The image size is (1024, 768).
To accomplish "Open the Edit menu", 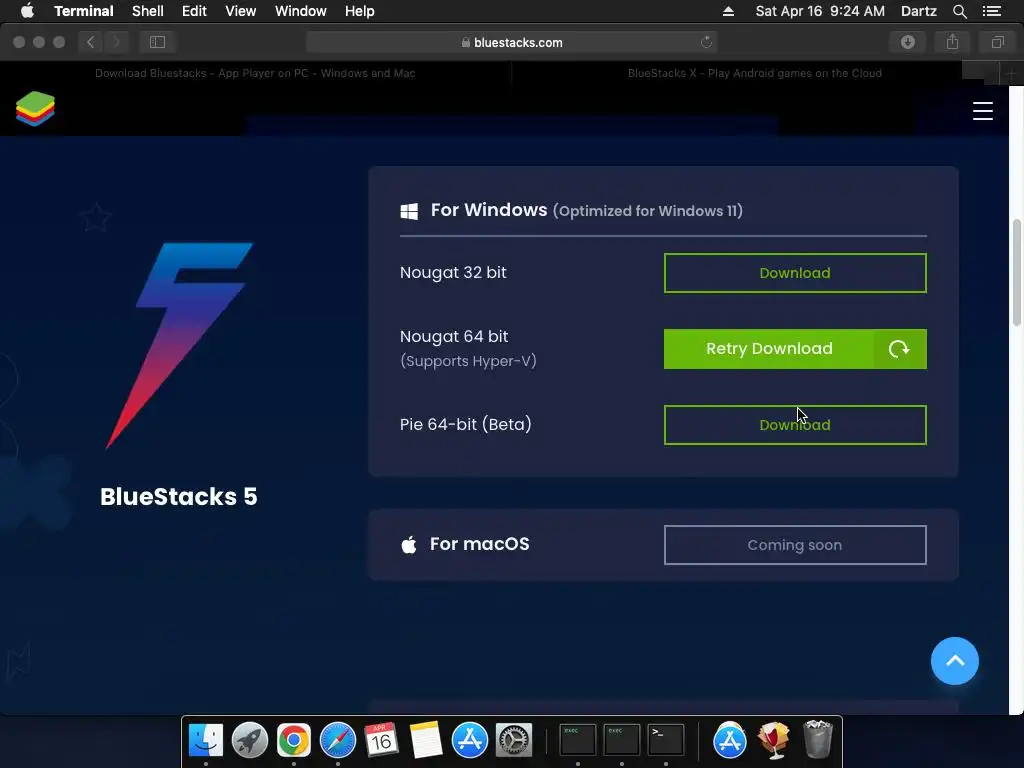I will [x=194, y=11].
